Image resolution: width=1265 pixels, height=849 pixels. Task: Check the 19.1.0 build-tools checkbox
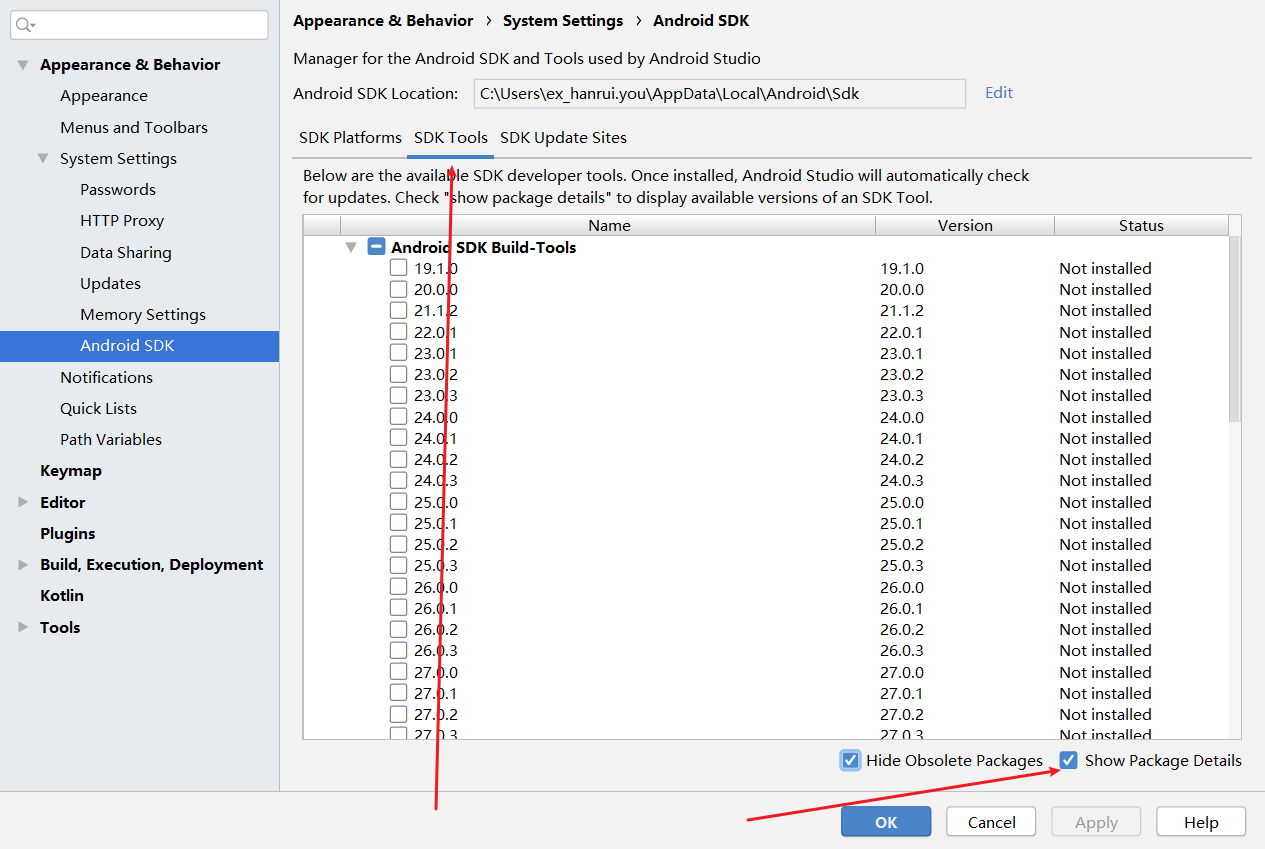click(x=399, y=268)
